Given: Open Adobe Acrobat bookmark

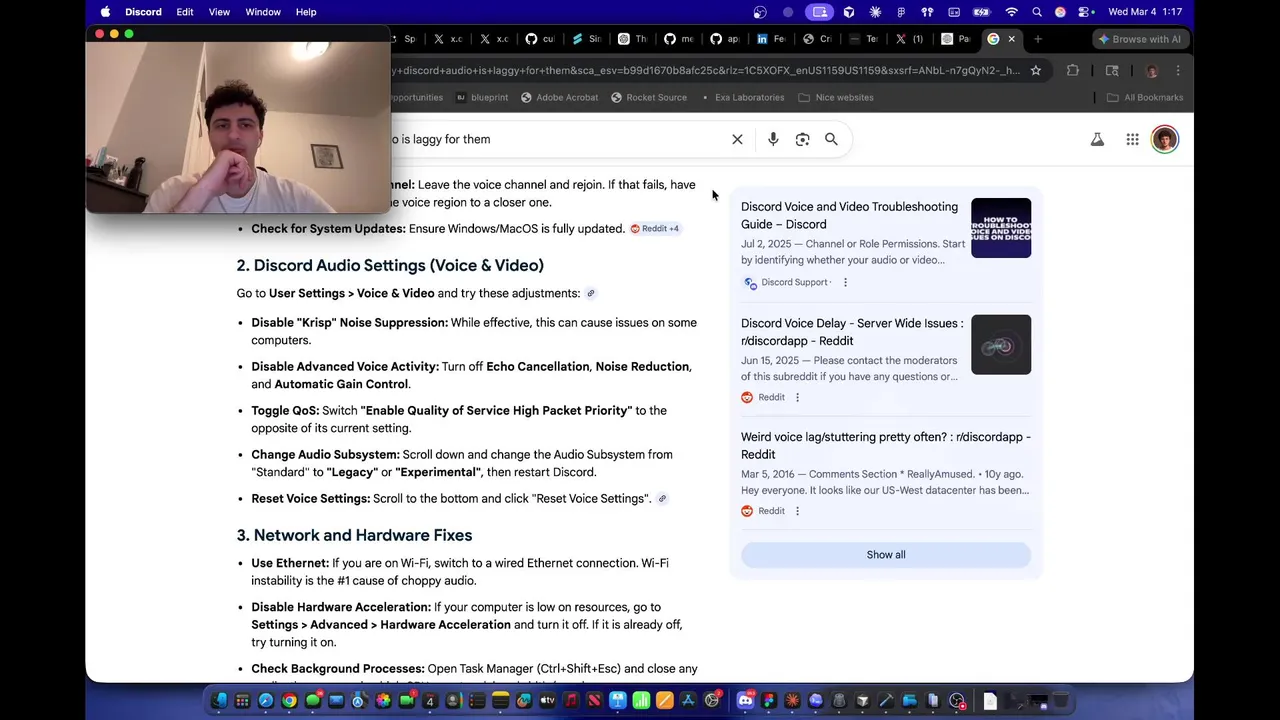Looking at the screenshot, I should 559,98.
